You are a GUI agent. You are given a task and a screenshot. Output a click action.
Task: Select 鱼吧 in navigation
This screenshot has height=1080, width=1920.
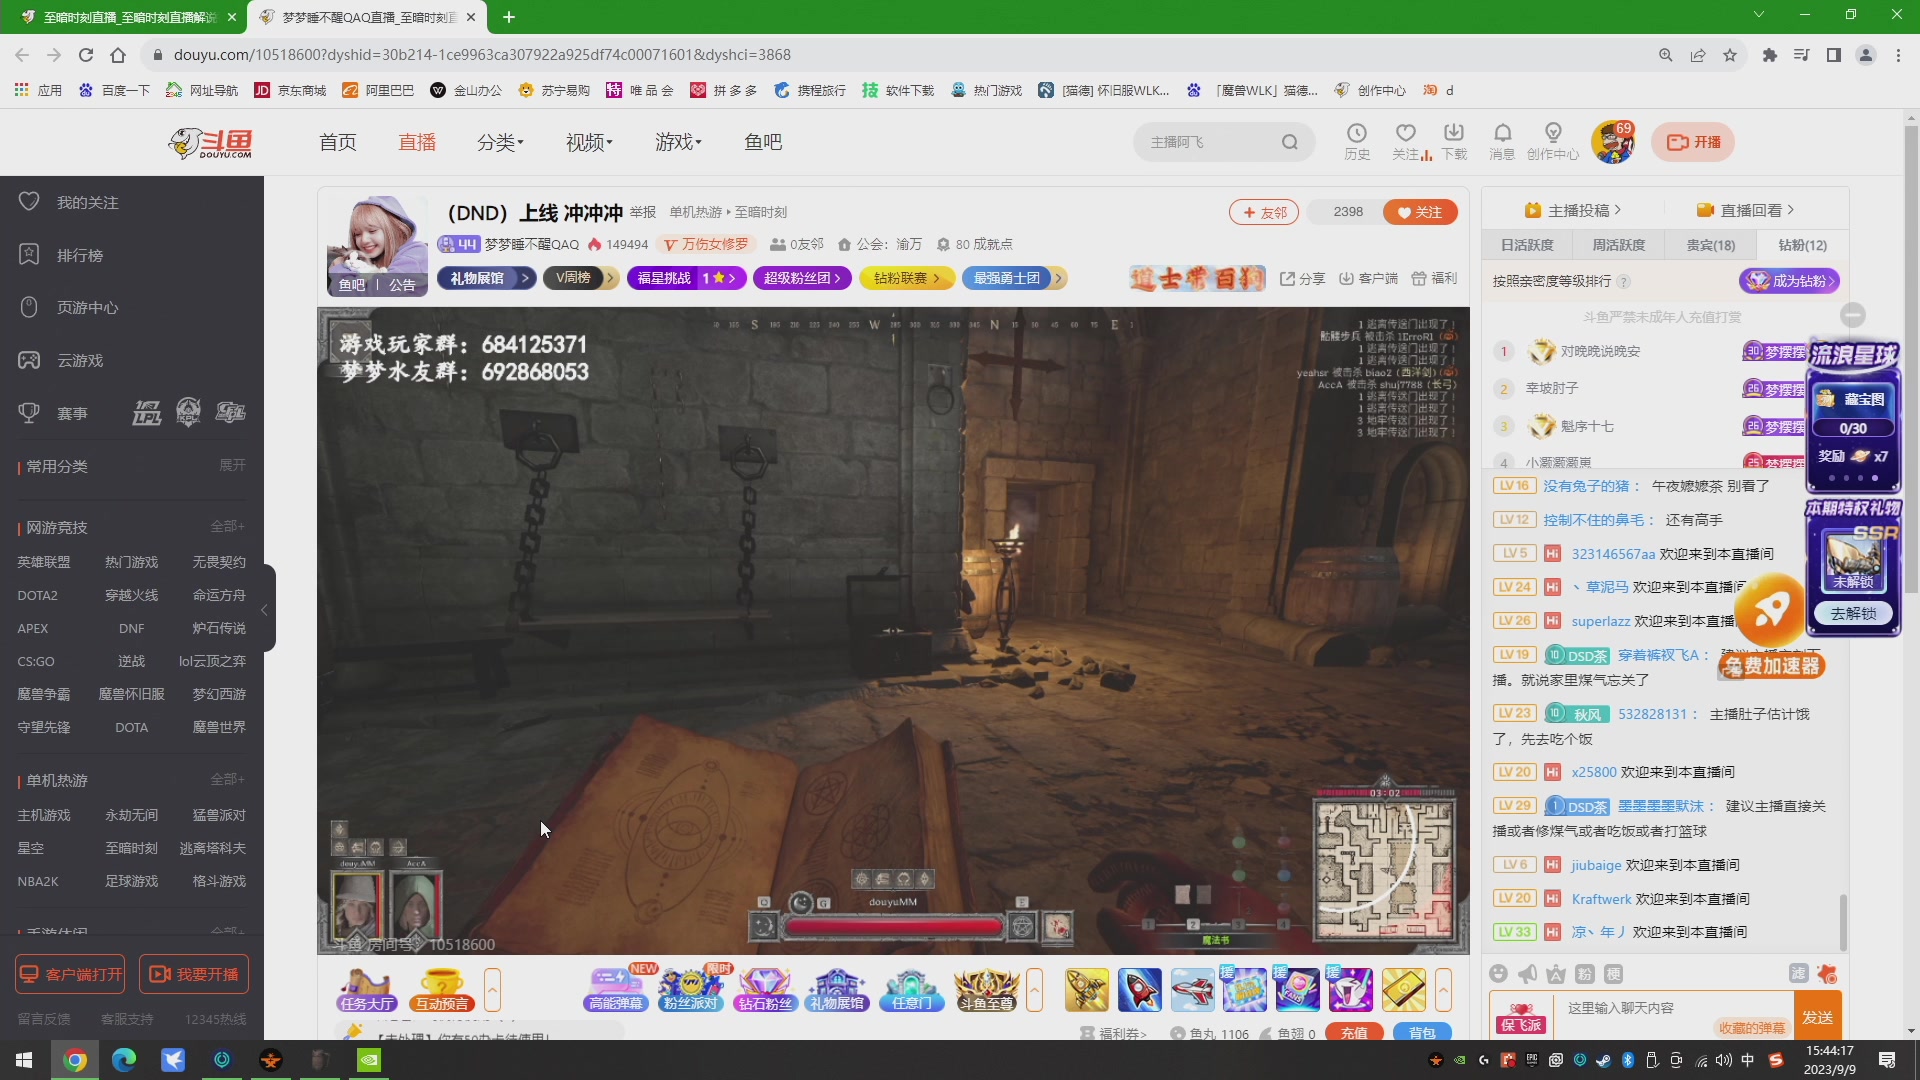click(x=763, y=142)
